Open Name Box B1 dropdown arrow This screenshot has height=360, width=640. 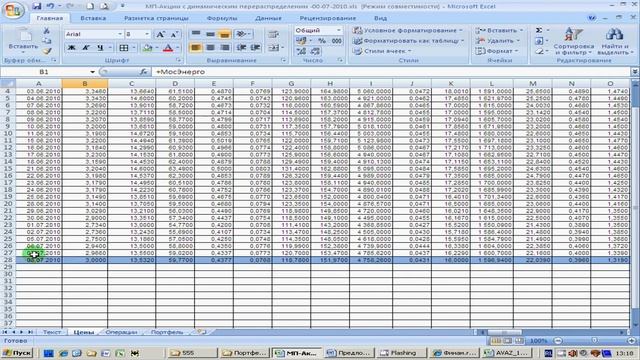point(93,72)
